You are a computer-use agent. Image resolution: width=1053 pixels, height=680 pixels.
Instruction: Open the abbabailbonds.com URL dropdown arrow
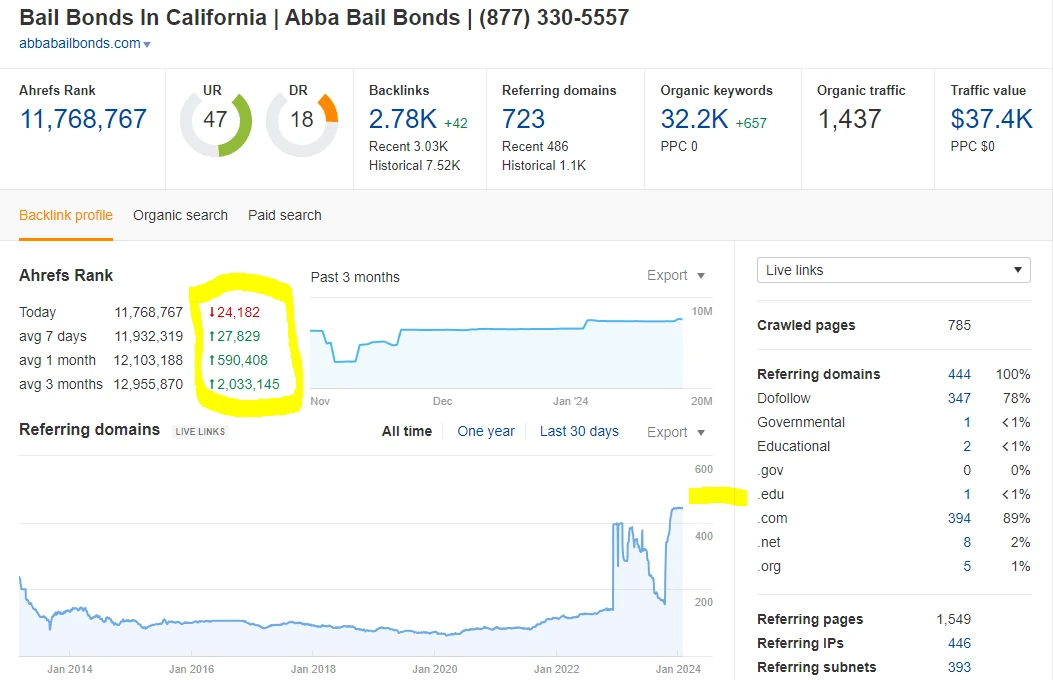(147, 44)
